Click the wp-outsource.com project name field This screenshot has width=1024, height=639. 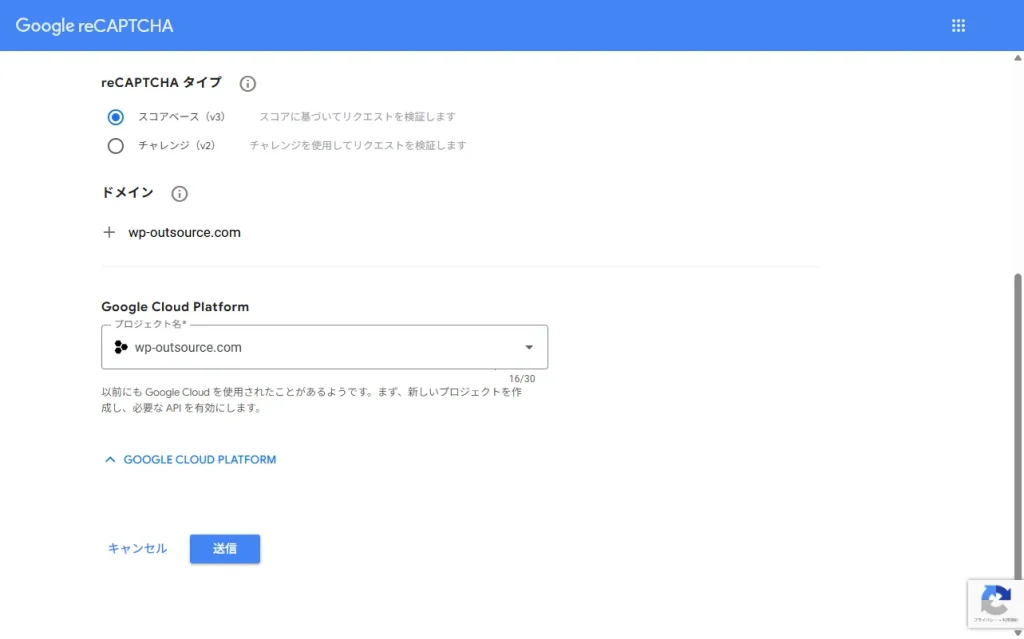pos(325,348)
